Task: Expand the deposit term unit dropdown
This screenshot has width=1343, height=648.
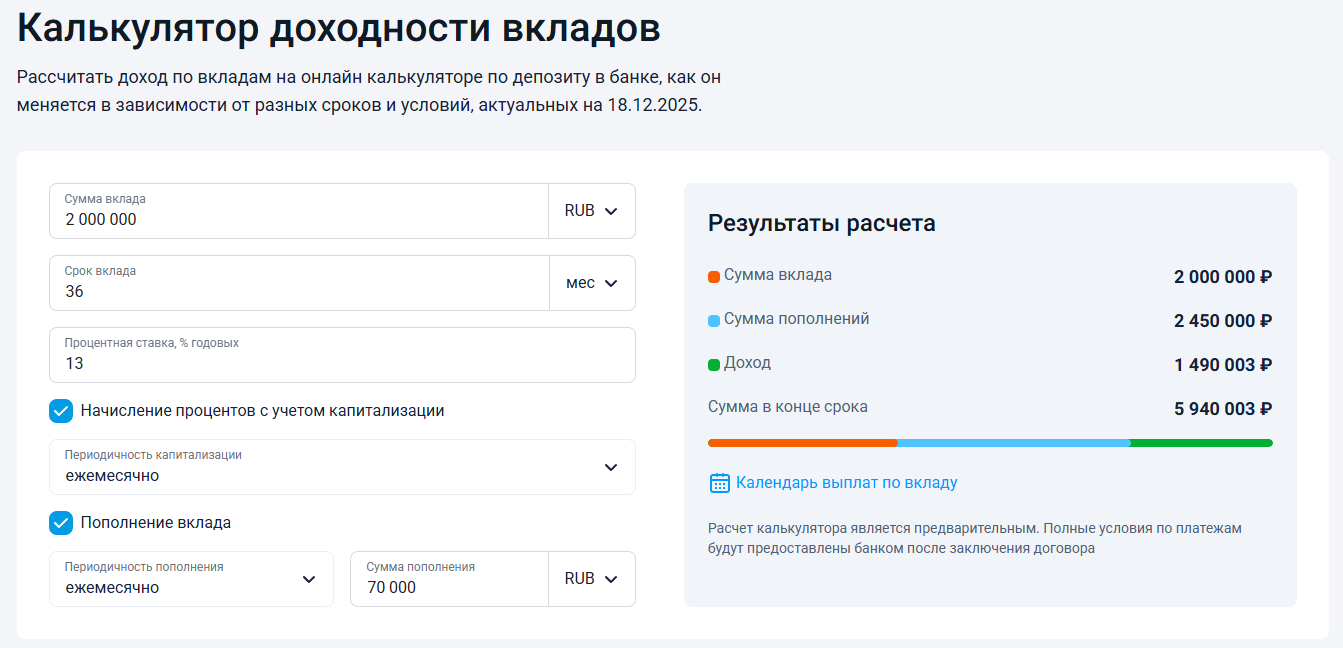Action: tap(591, 283)
